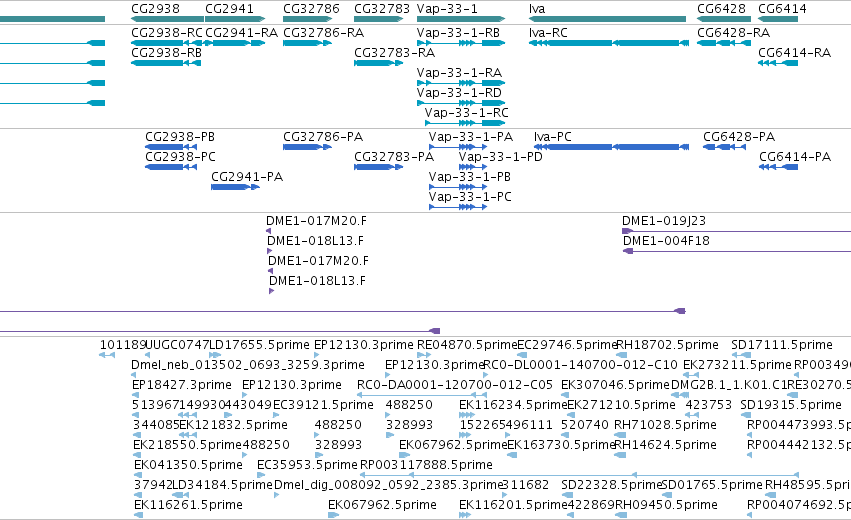Select the CG32783-RA transcript bar
Image resolution: width=851 pixels, height=520 pixels.
(x=378, y=63)
